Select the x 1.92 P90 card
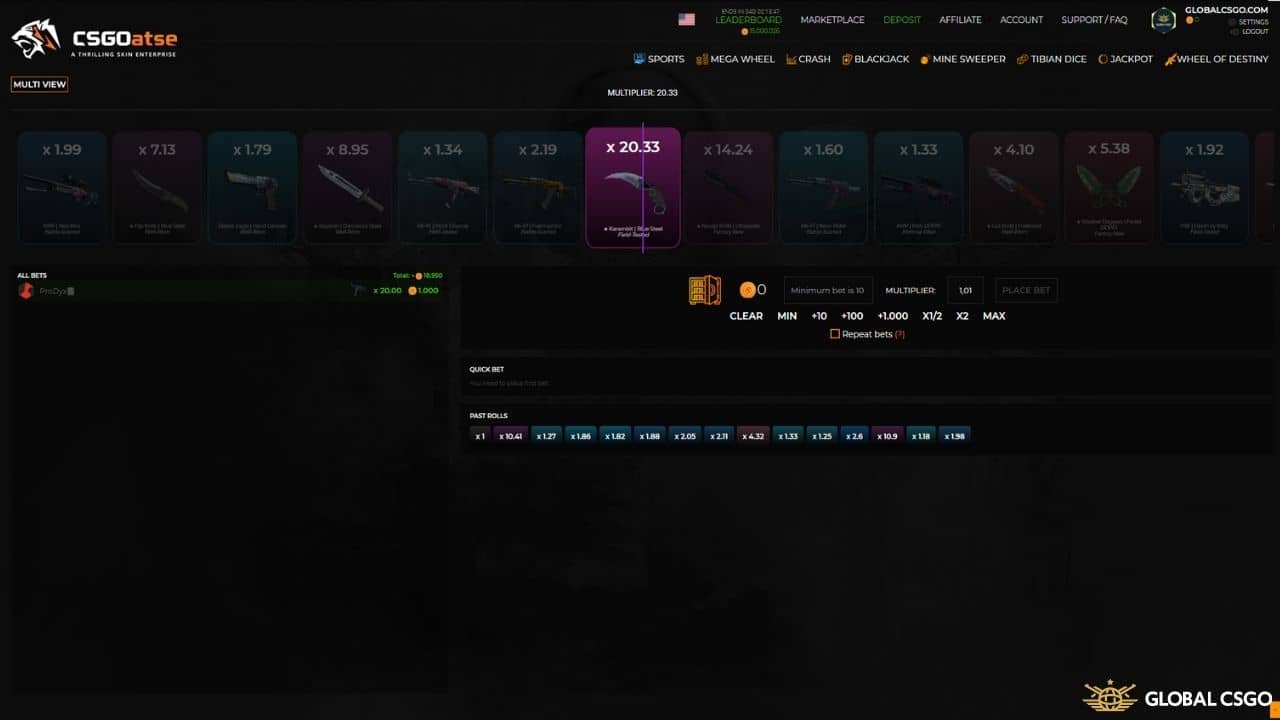The width and height of the screenshot is (1280, 720). [1204, 189]
